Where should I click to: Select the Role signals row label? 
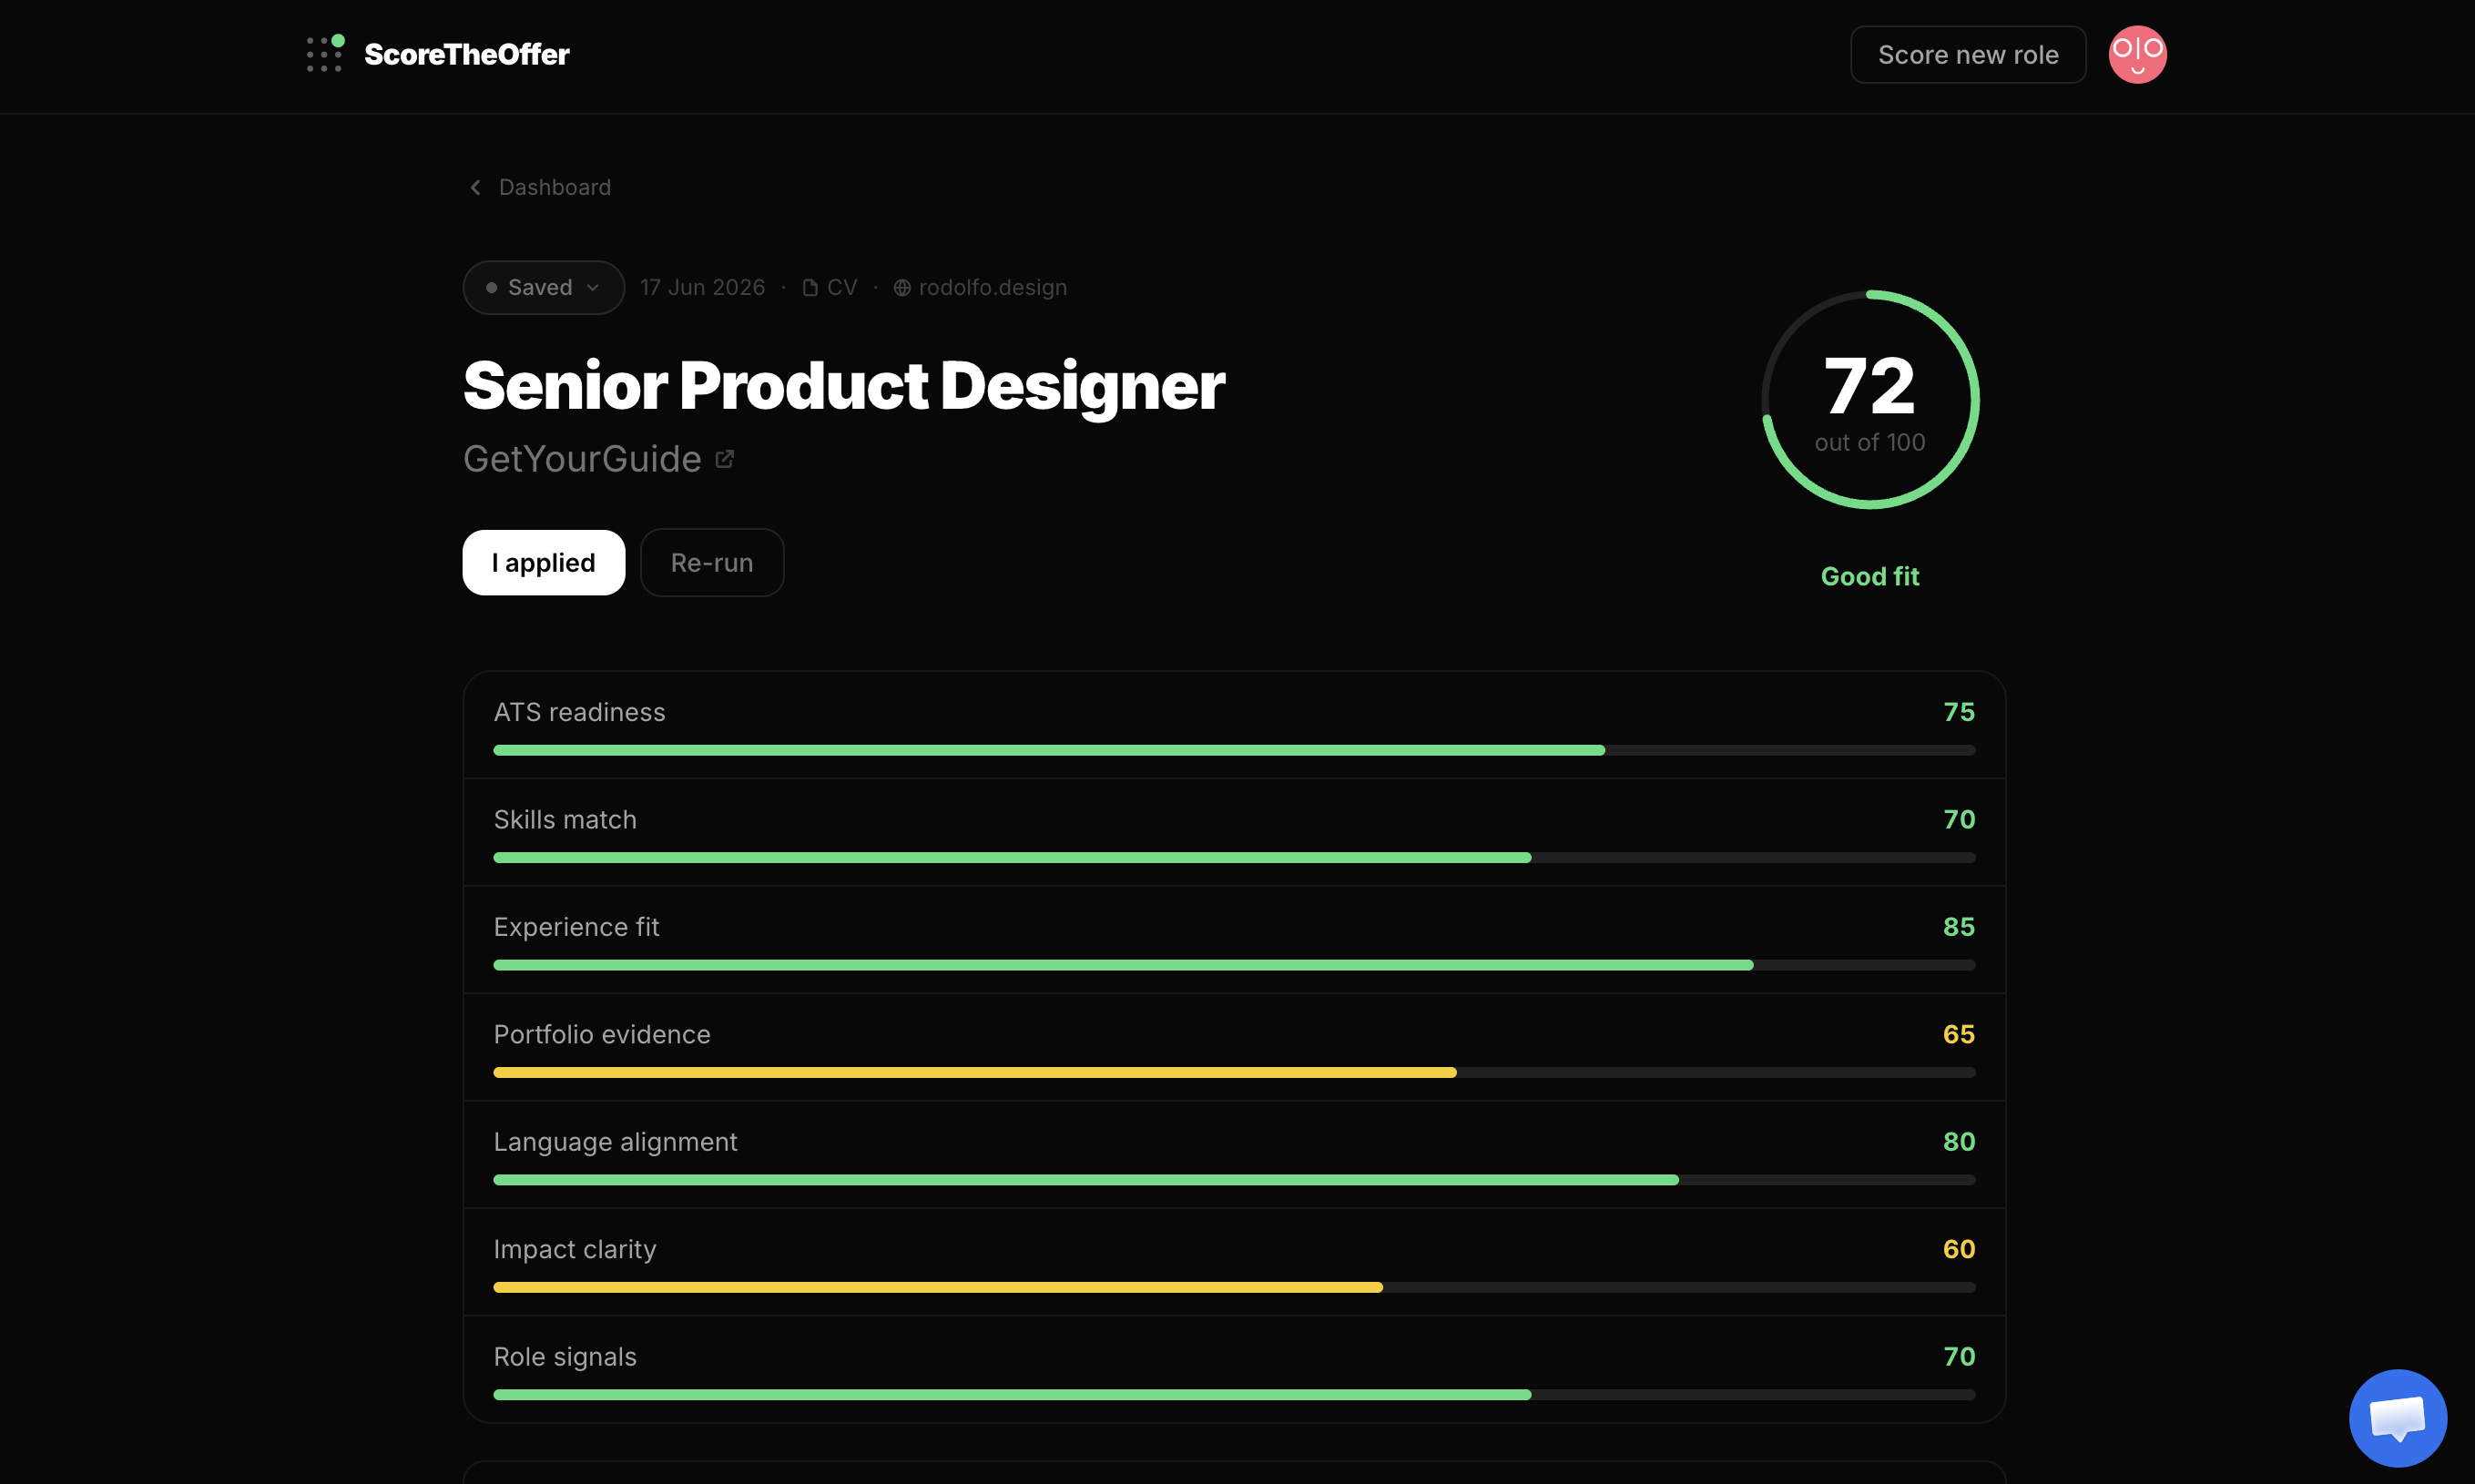(565, 1357)
